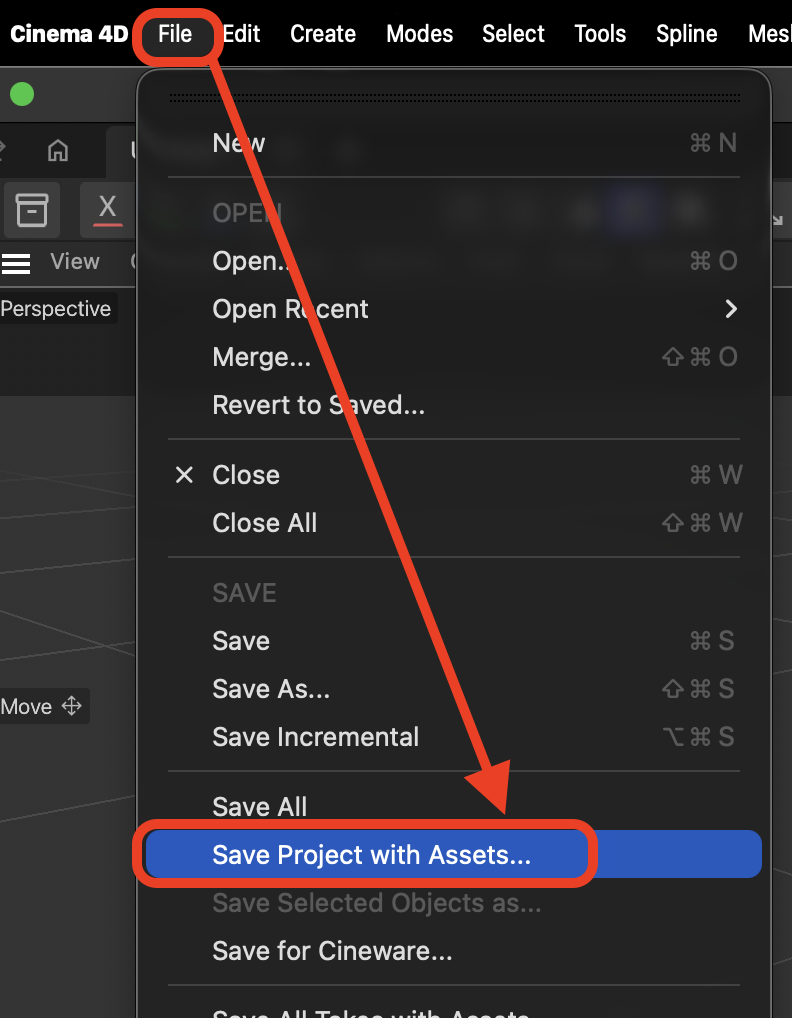Click the archive box icon in toolbar

pos(32,210)
